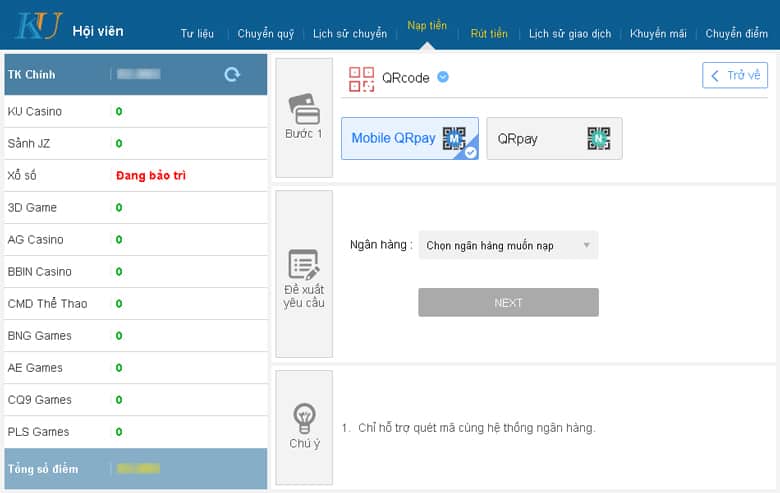Viewport: 780px width, 493px height.
Task: Click the QRcode grid icon
Action: pos(361,79)
